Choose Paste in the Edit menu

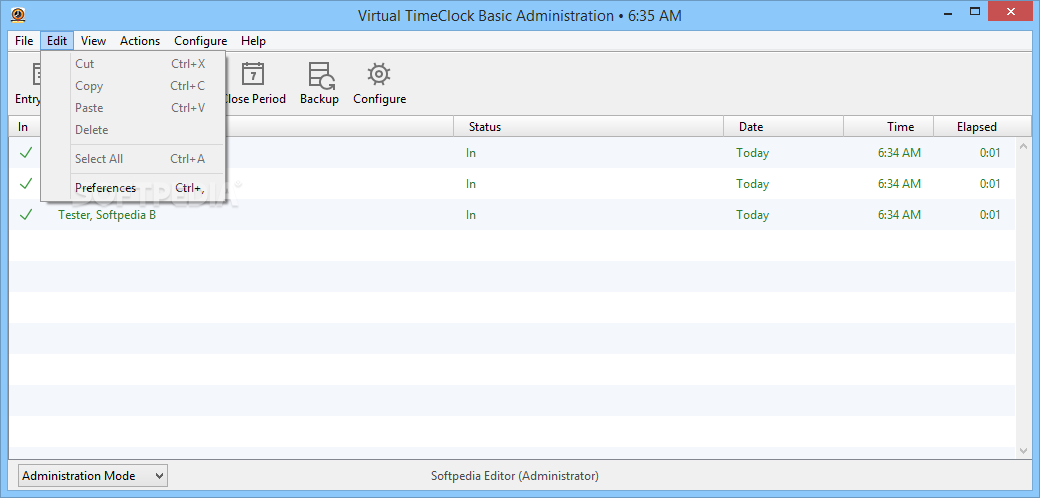point(133,107)
